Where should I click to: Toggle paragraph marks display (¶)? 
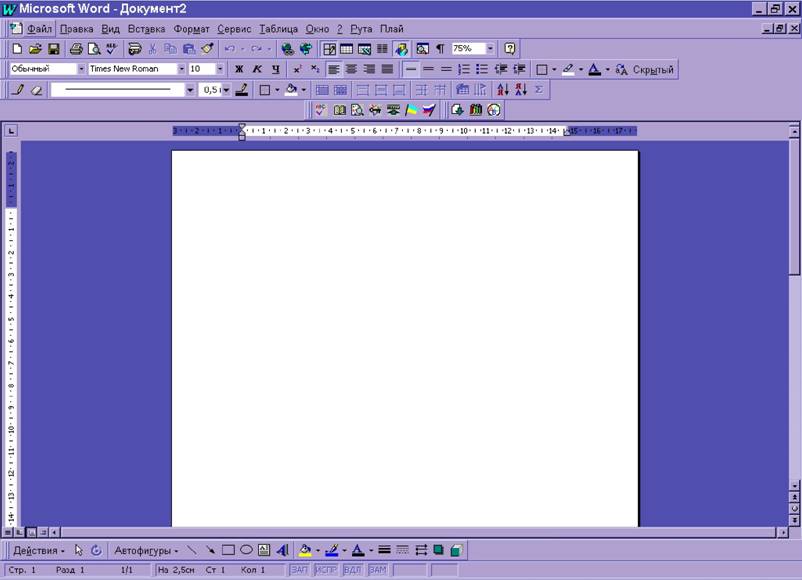tap(440, 49)
